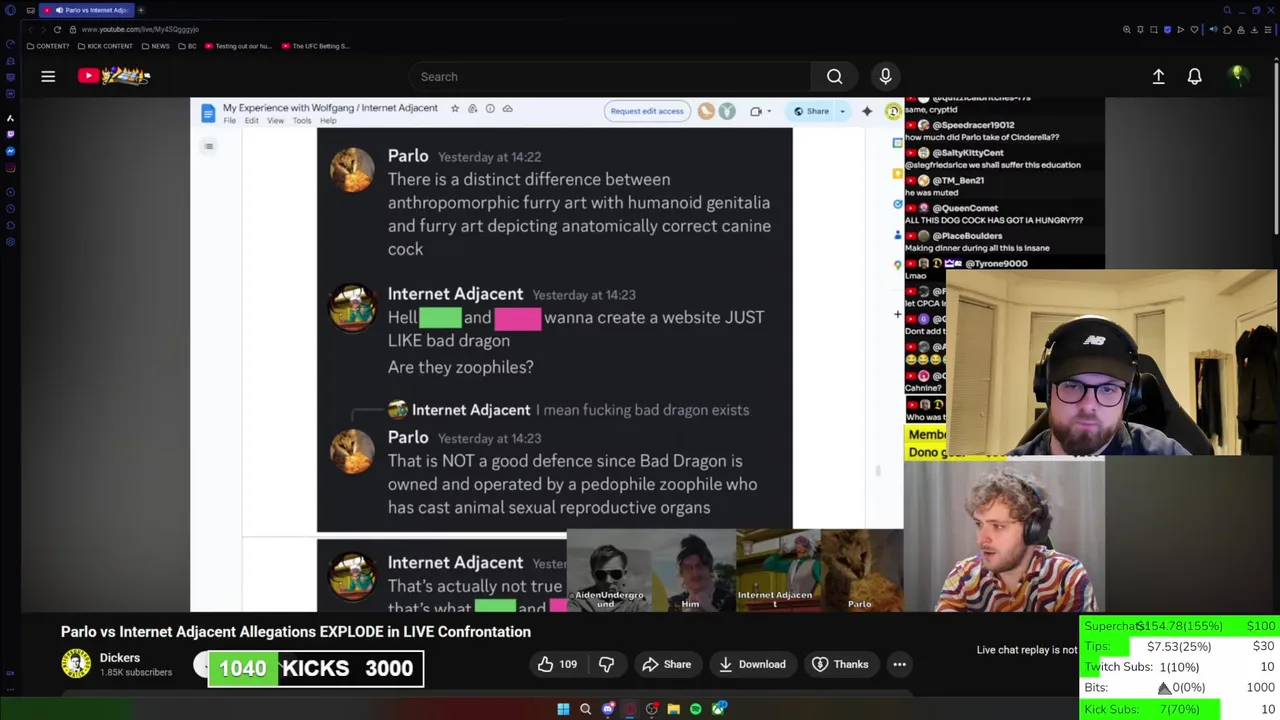The height and width of the screenshot is (720, 1280).
Task: Go to the YouTube home logo
Action: point(114,76)
